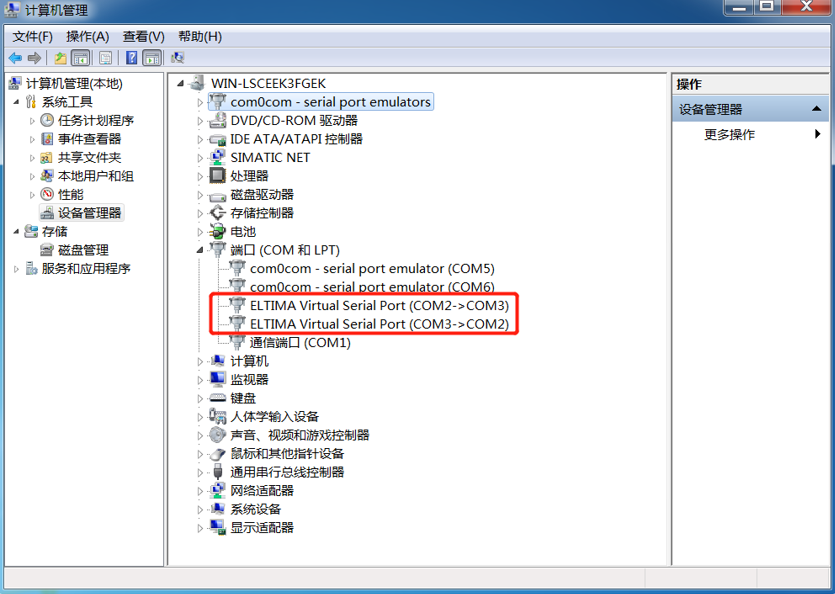Screen dimensions: 835x594
Task: Click the 显示适配器 display adapter icon
Action: point(217,527)
